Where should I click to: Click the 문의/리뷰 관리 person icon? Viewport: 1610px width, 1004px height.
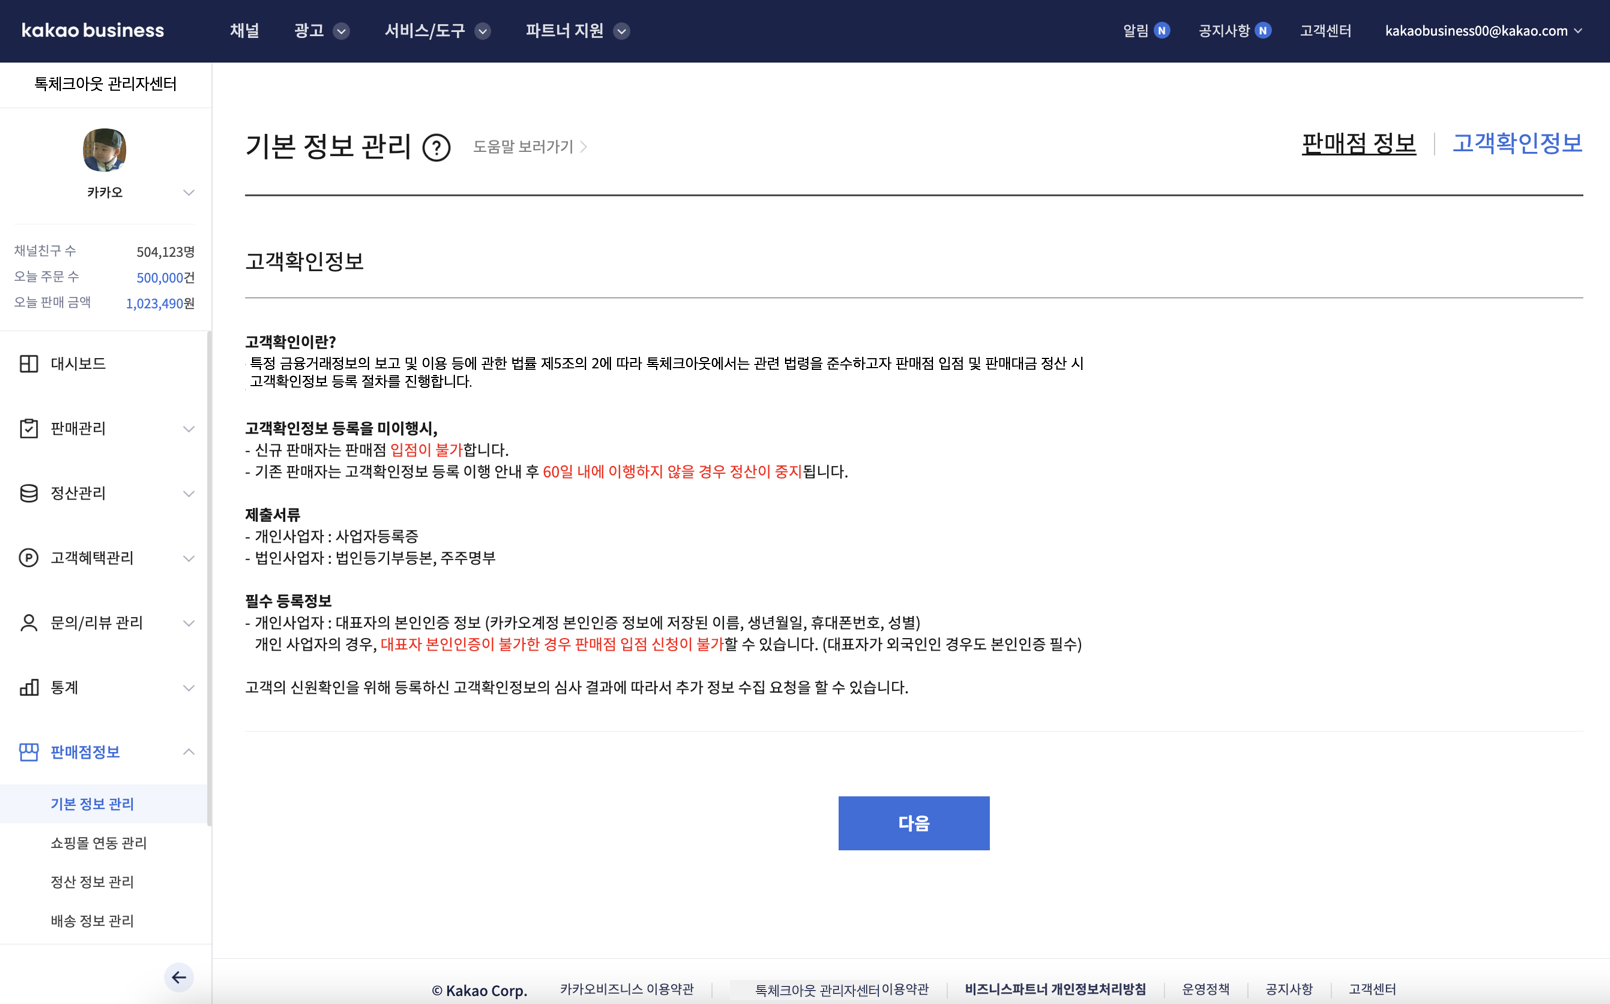pyautogui.click(x=29, y=623)
